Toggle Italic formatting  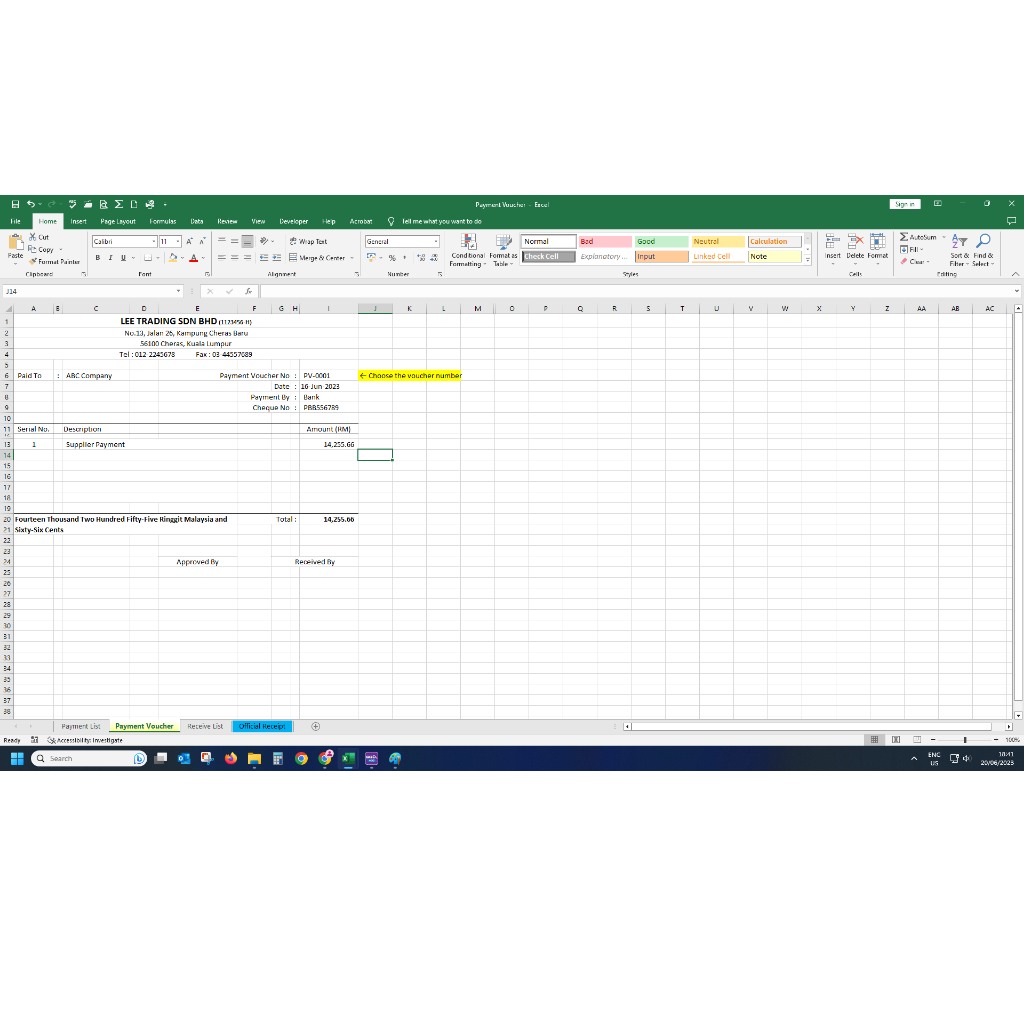click(x=110, y=258)
